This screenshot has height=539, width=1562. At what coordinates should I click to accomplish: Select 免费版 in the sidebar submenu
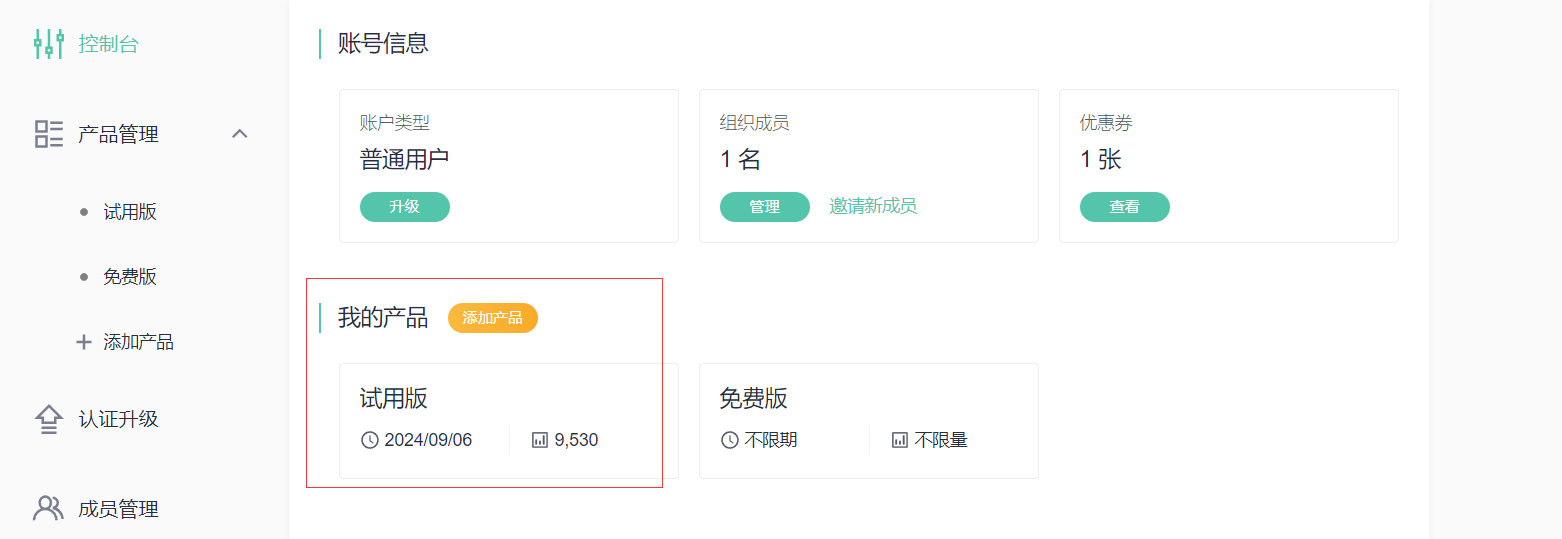tap(130, 277)
